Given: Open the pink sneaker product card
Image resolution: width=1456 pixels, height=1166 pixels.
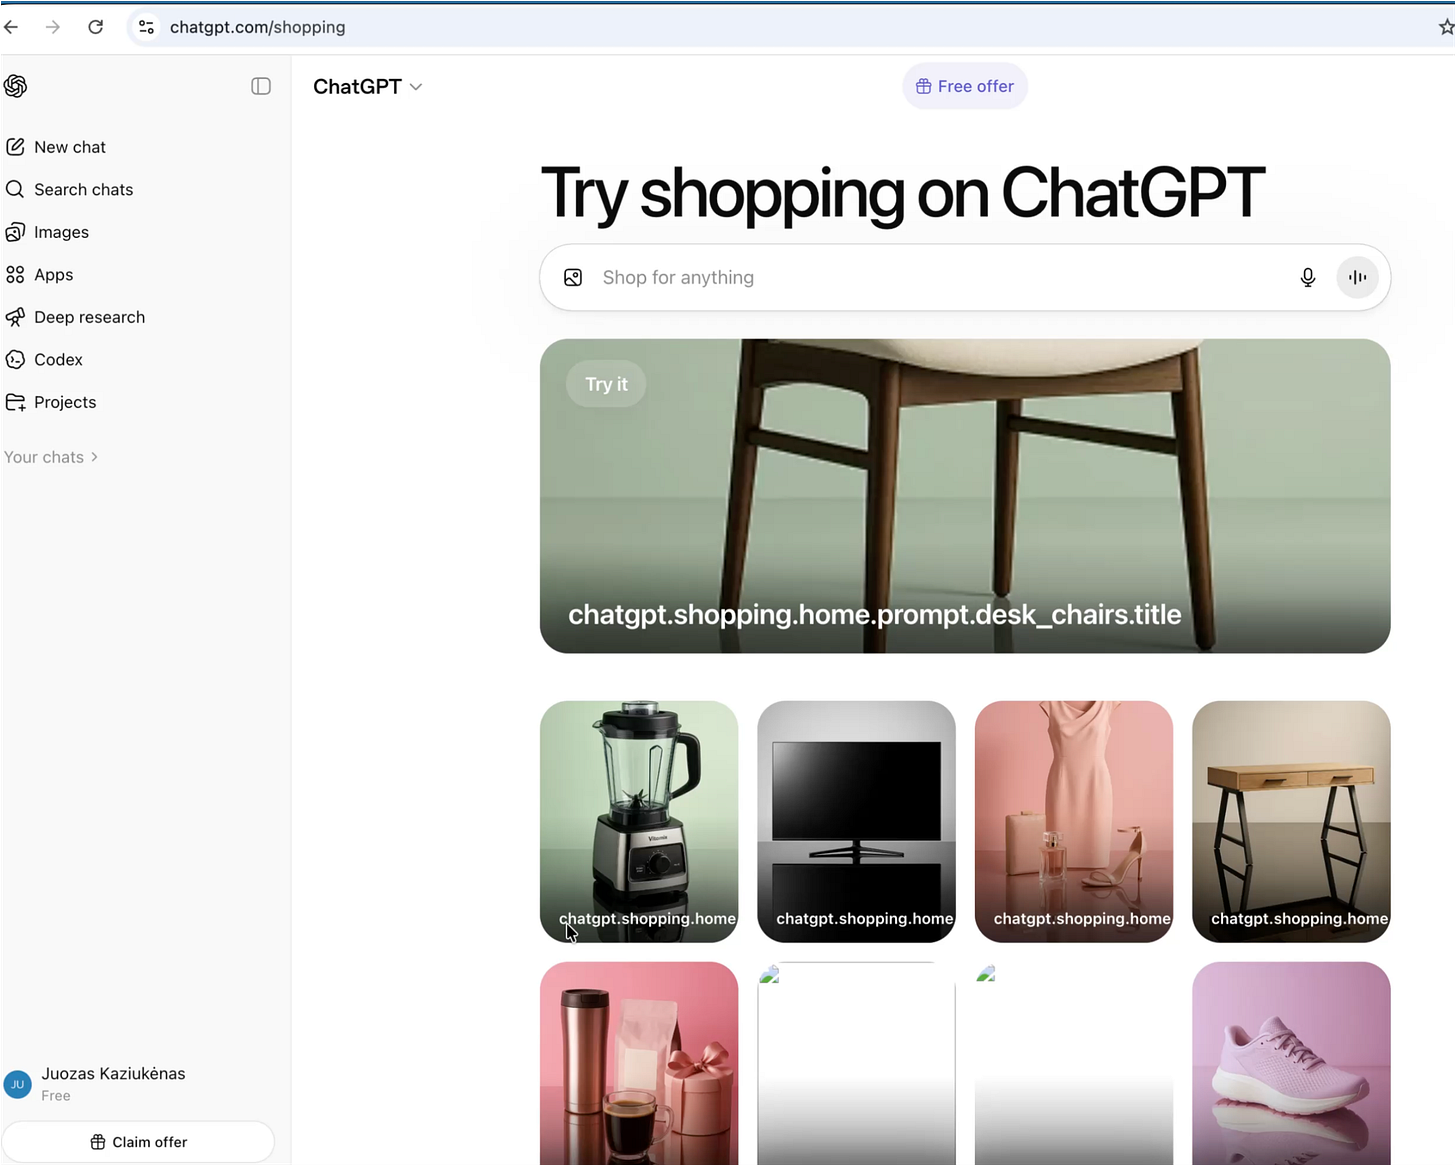Looking at the screenshot, I should [1291, 1063].
